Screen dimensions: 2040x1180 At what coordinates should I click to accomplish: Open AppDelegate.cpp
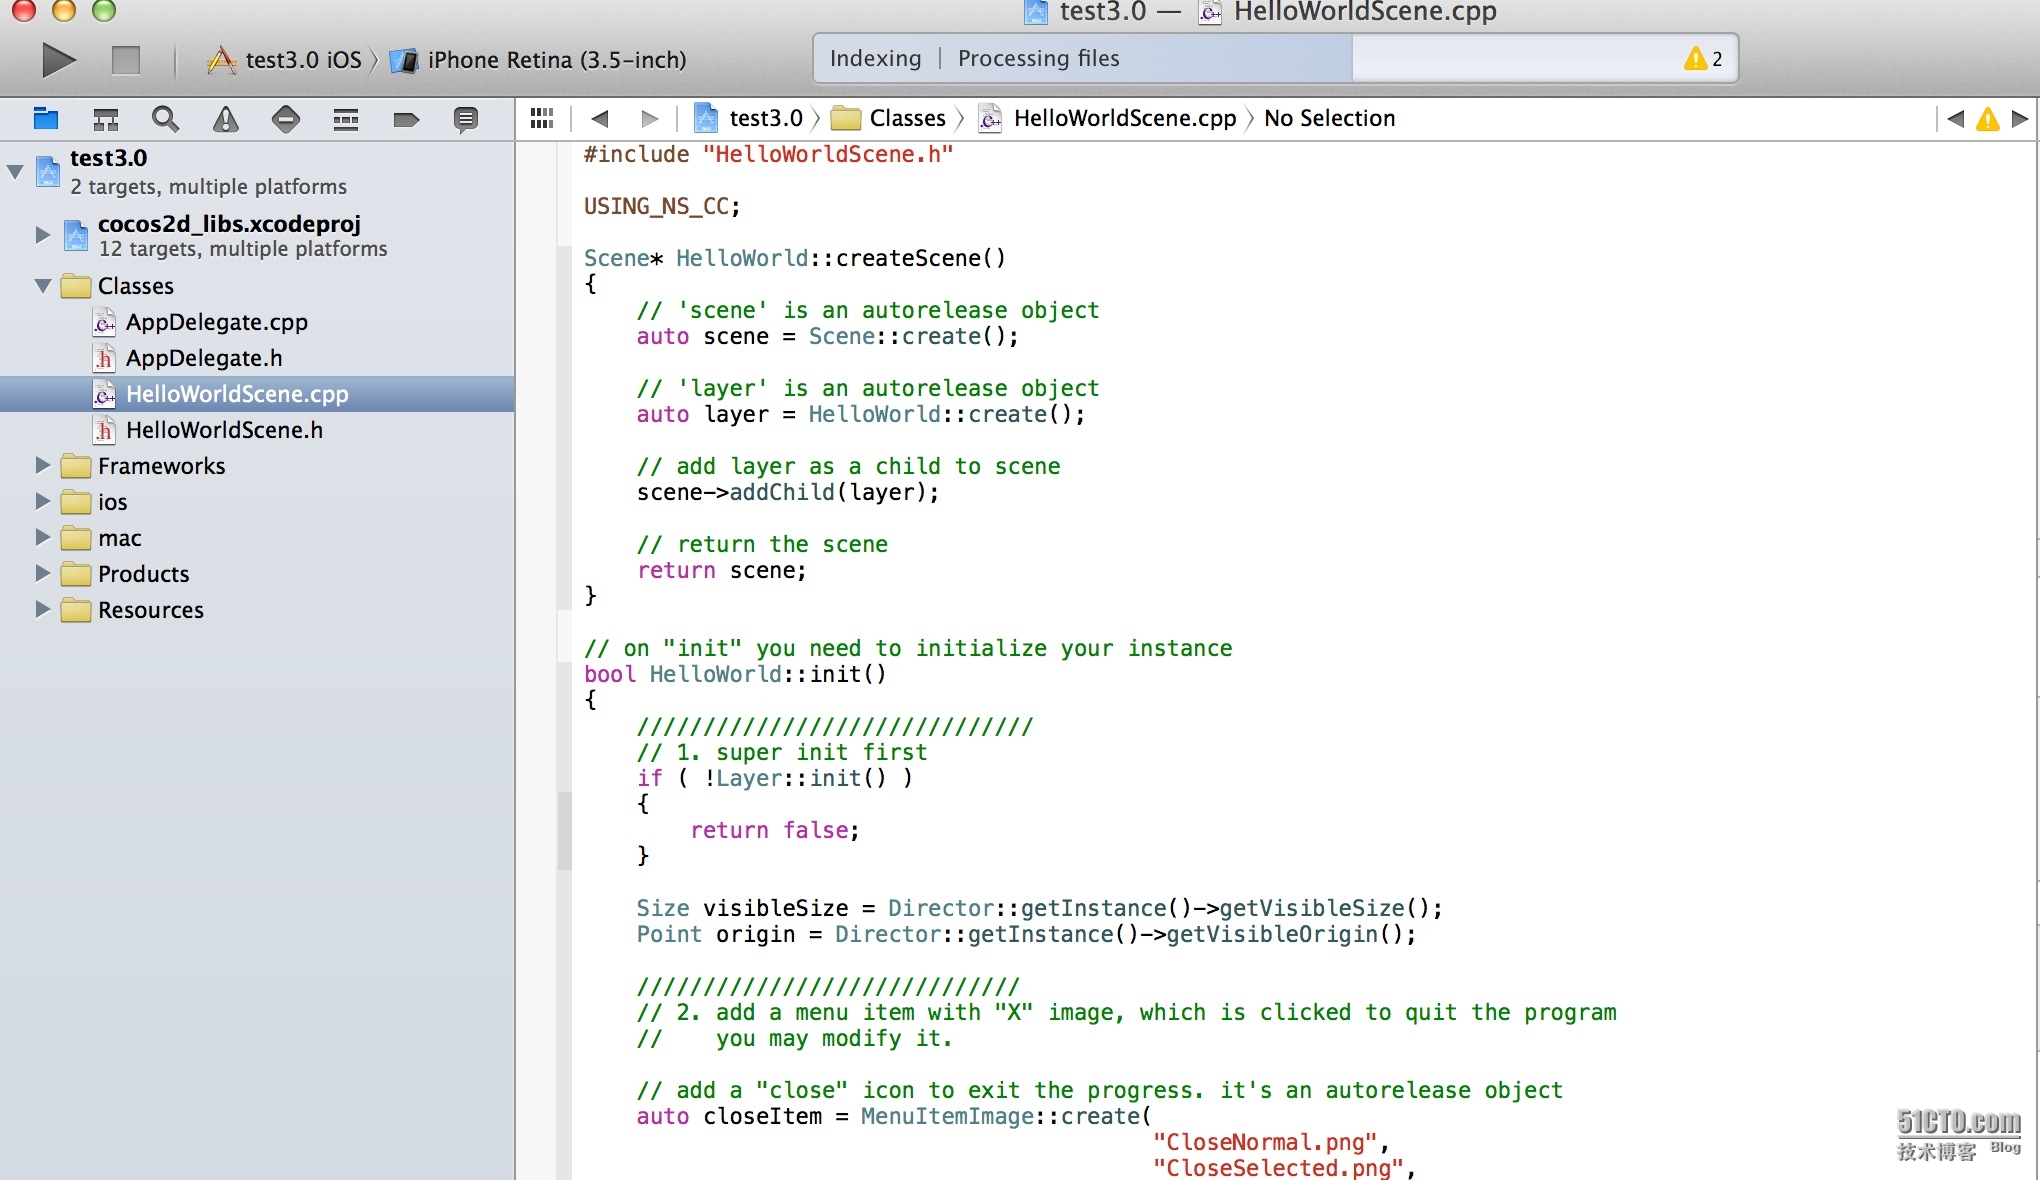(257, 322)
